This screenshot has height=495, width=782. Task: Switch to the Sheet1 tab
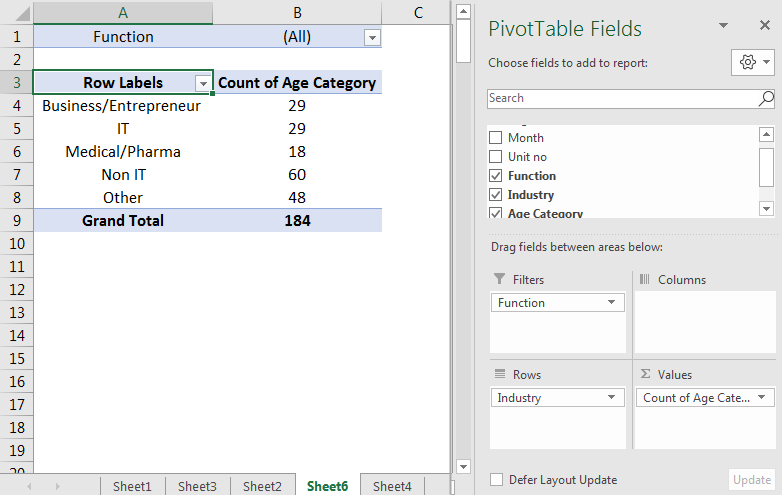click(132, 487)
